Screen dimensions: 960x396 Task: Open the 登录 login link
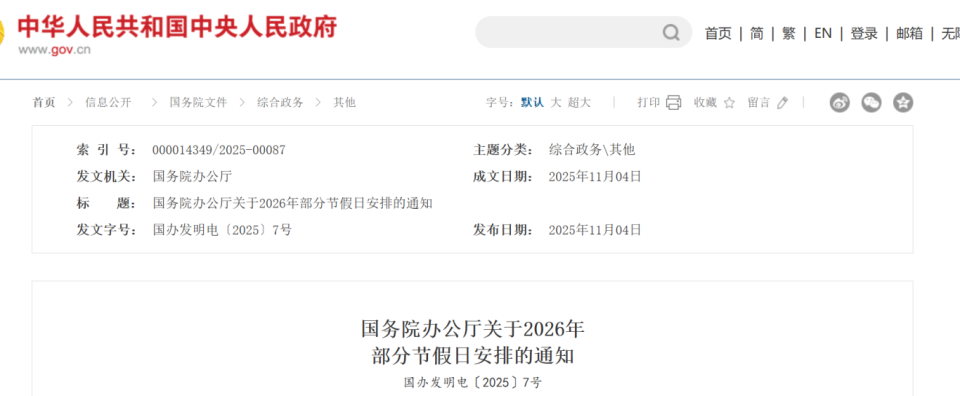coord(864,34)
